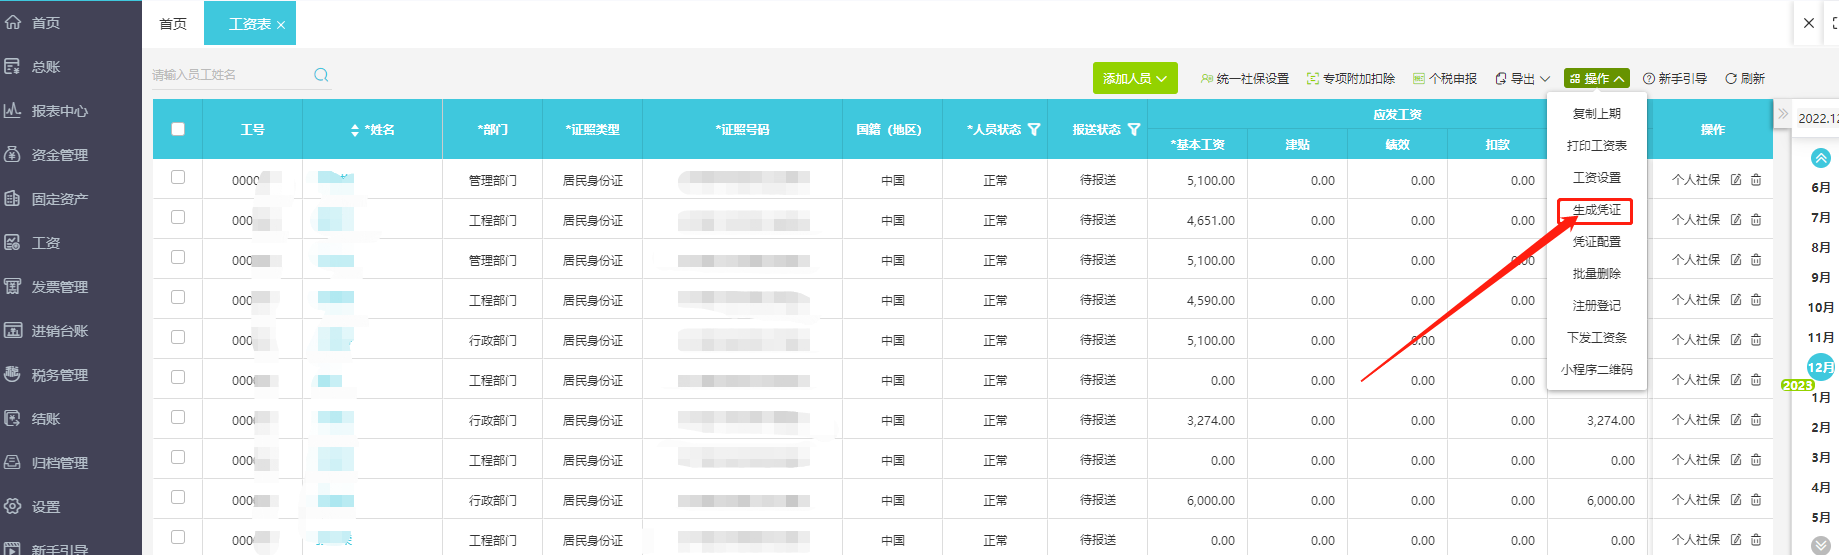Click 统一社保设置 button

point(1245,79)
